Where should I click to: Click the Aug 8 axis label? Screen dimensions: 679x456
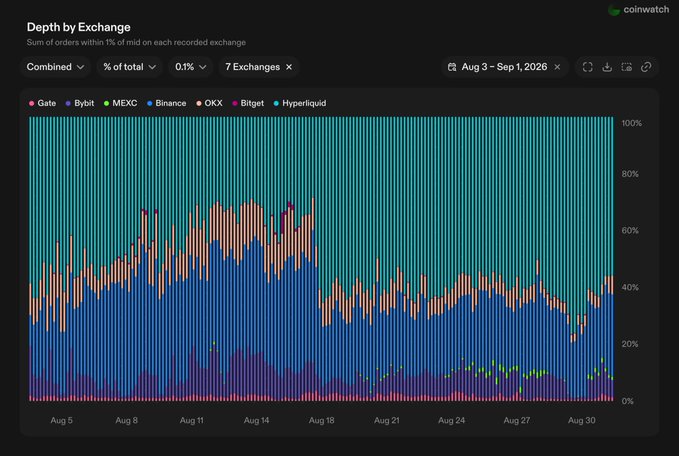tap(126, 420)
